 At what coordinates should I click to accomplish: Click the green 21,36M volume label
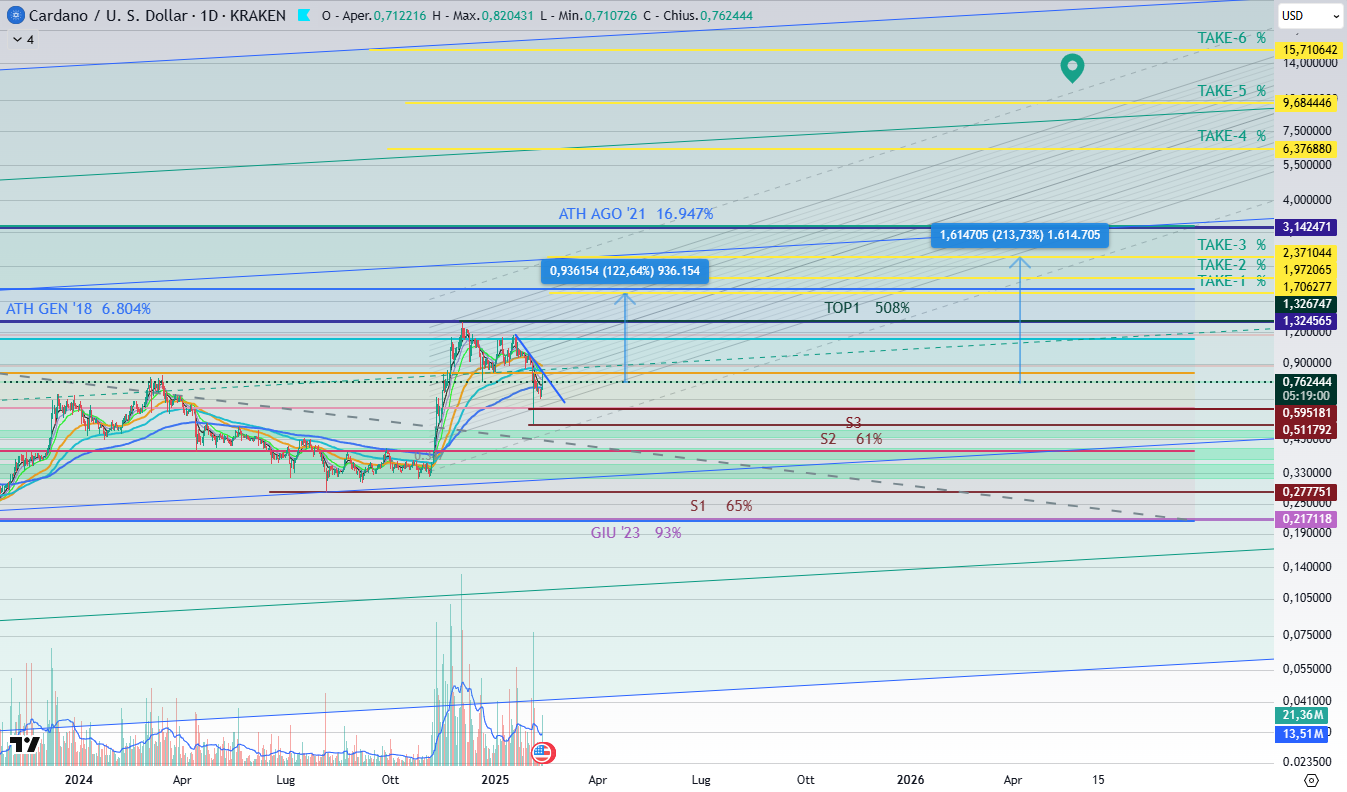(1302, 715)
